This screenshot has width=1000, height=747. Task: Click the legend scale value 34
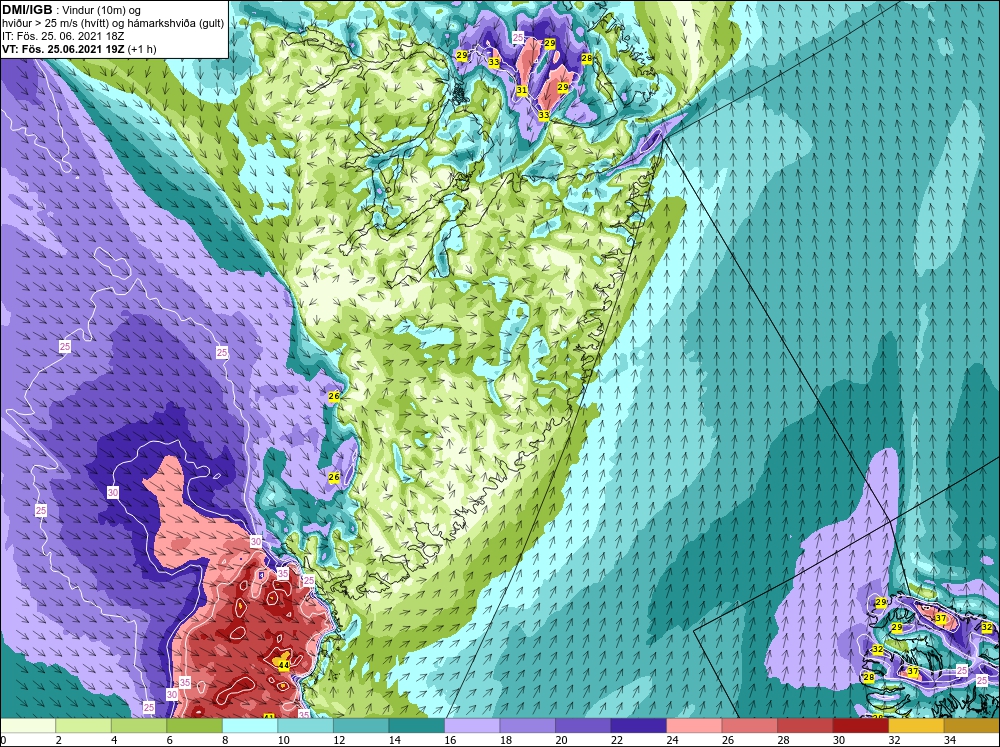tap(950, 740)
